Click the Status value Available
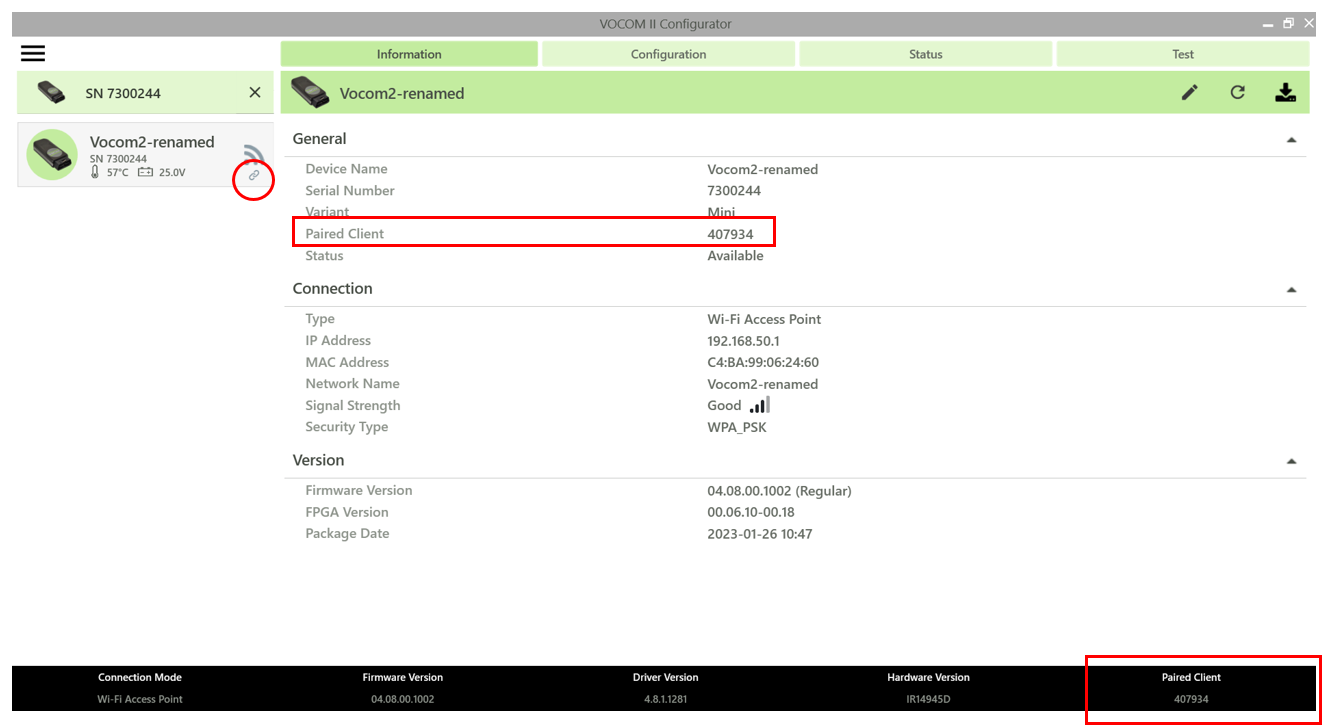The height and width of the screenshot is (727, 1331). point(735,256)
